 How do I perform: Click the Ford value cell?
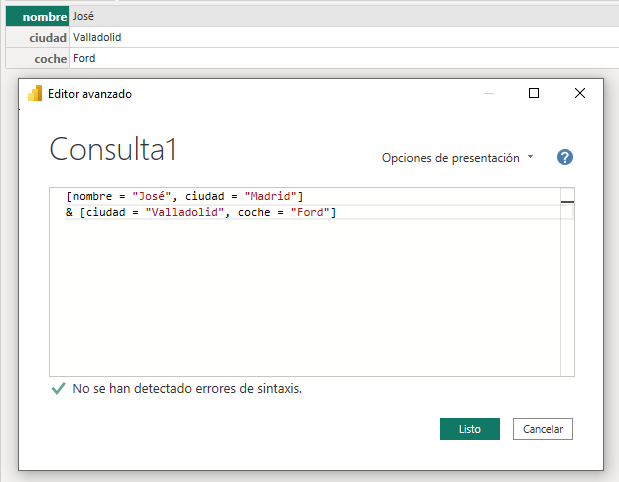[344, 58]
